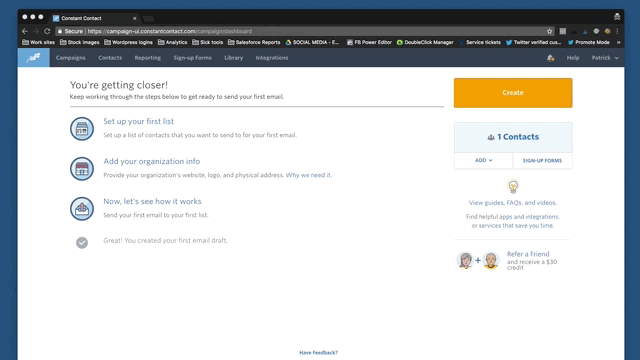Open the 1 Contacts panel link
640x360 pixels.
(x=513, y=137)
